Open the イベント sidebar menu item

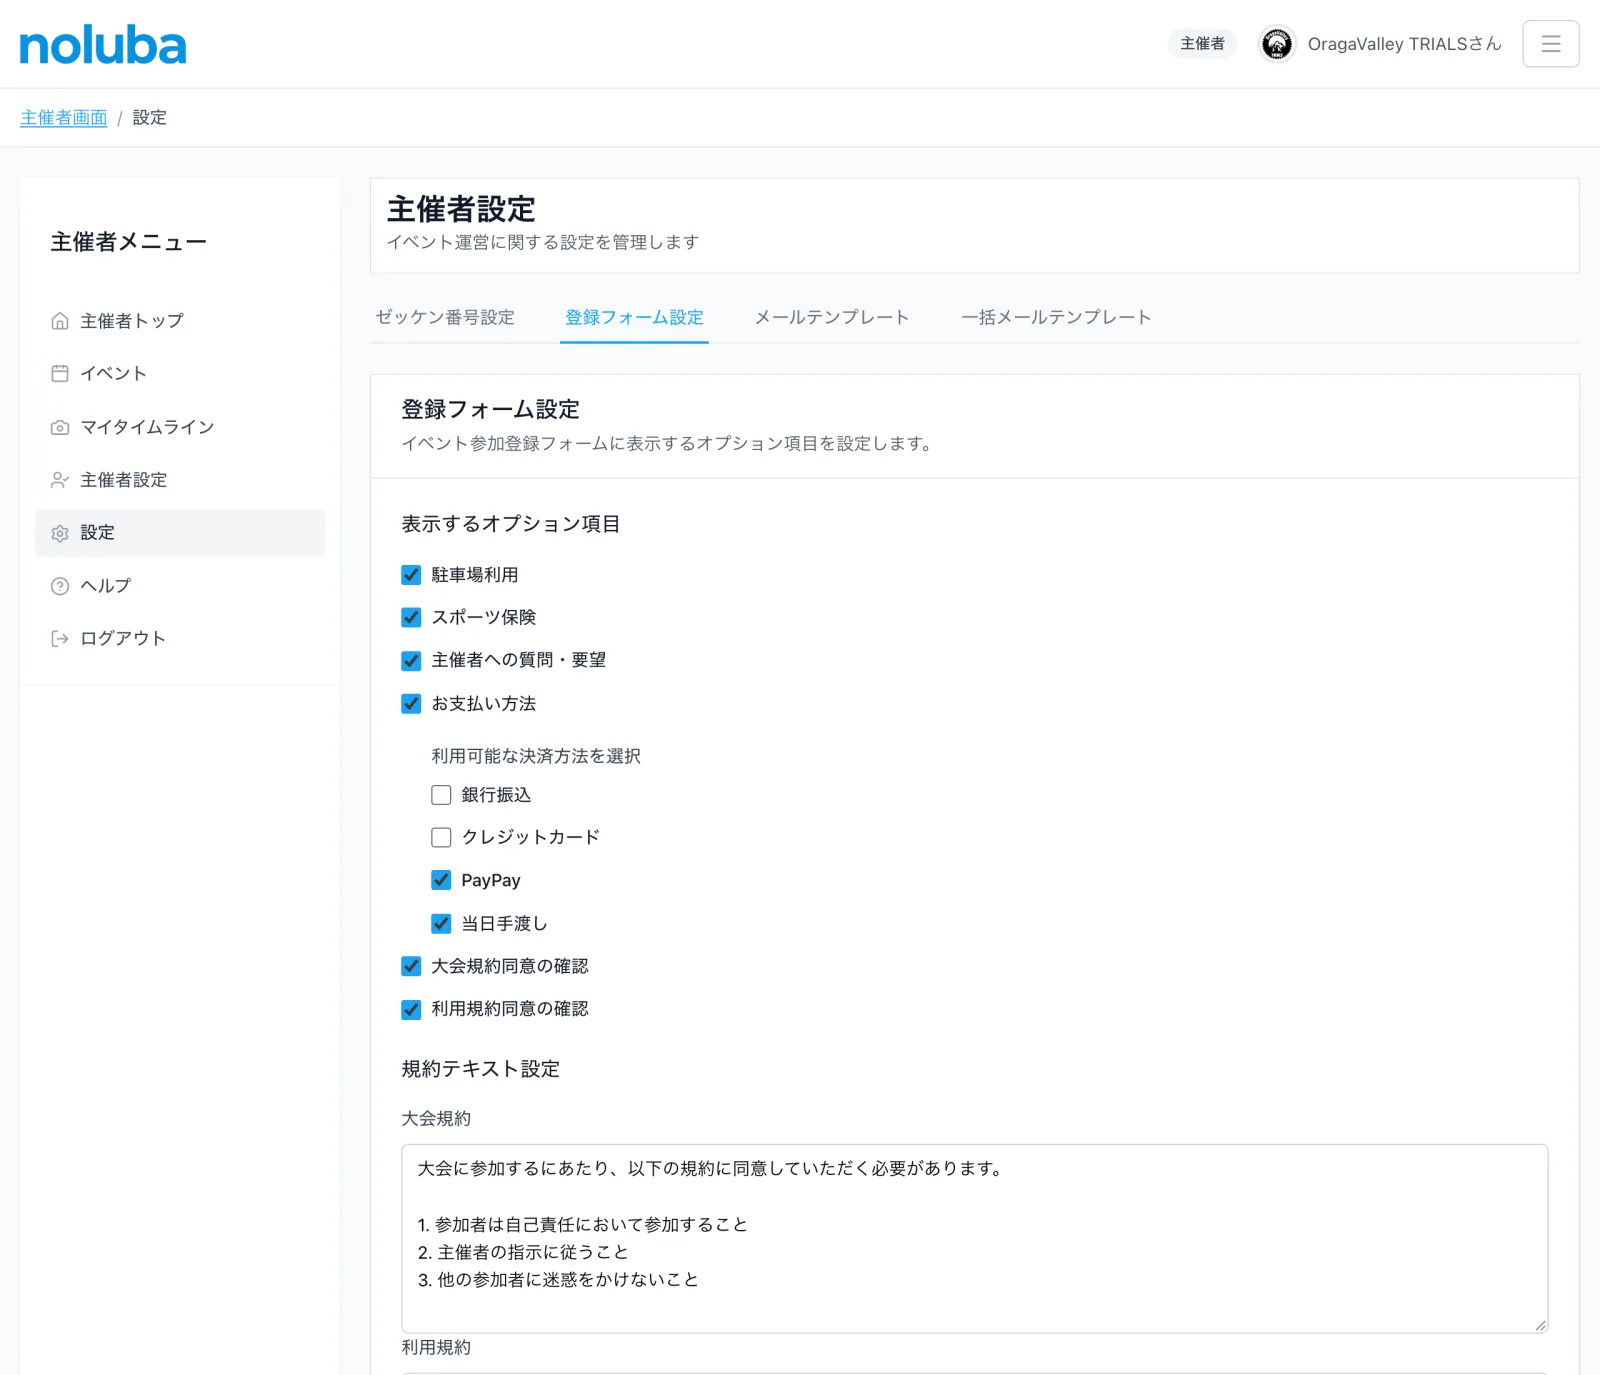(180, 374)
